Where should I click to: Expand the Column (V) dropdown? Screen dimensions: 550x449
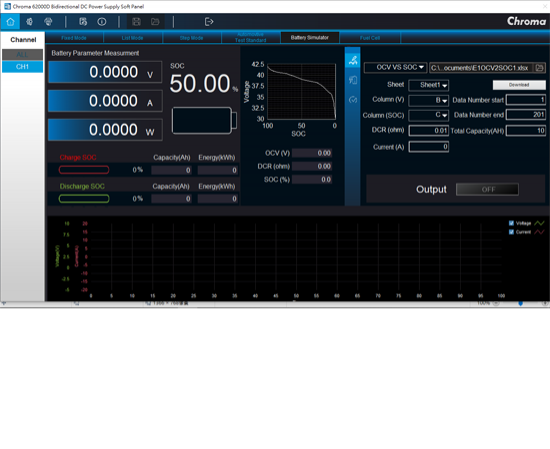[429, 100]
